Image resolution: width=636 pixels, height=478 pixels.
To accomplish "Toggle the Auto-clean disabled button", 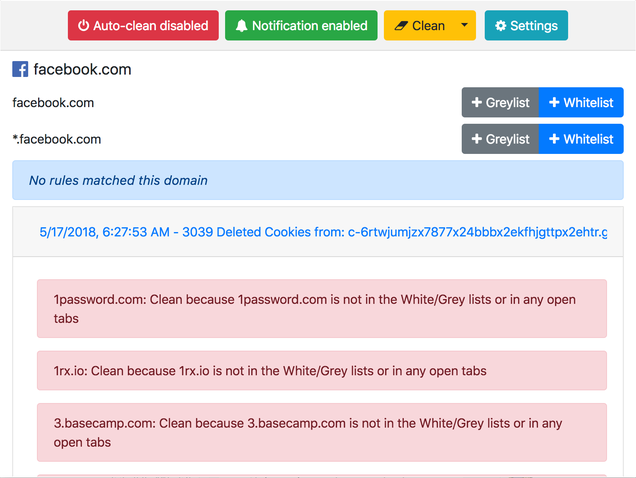I will point(143,26).
